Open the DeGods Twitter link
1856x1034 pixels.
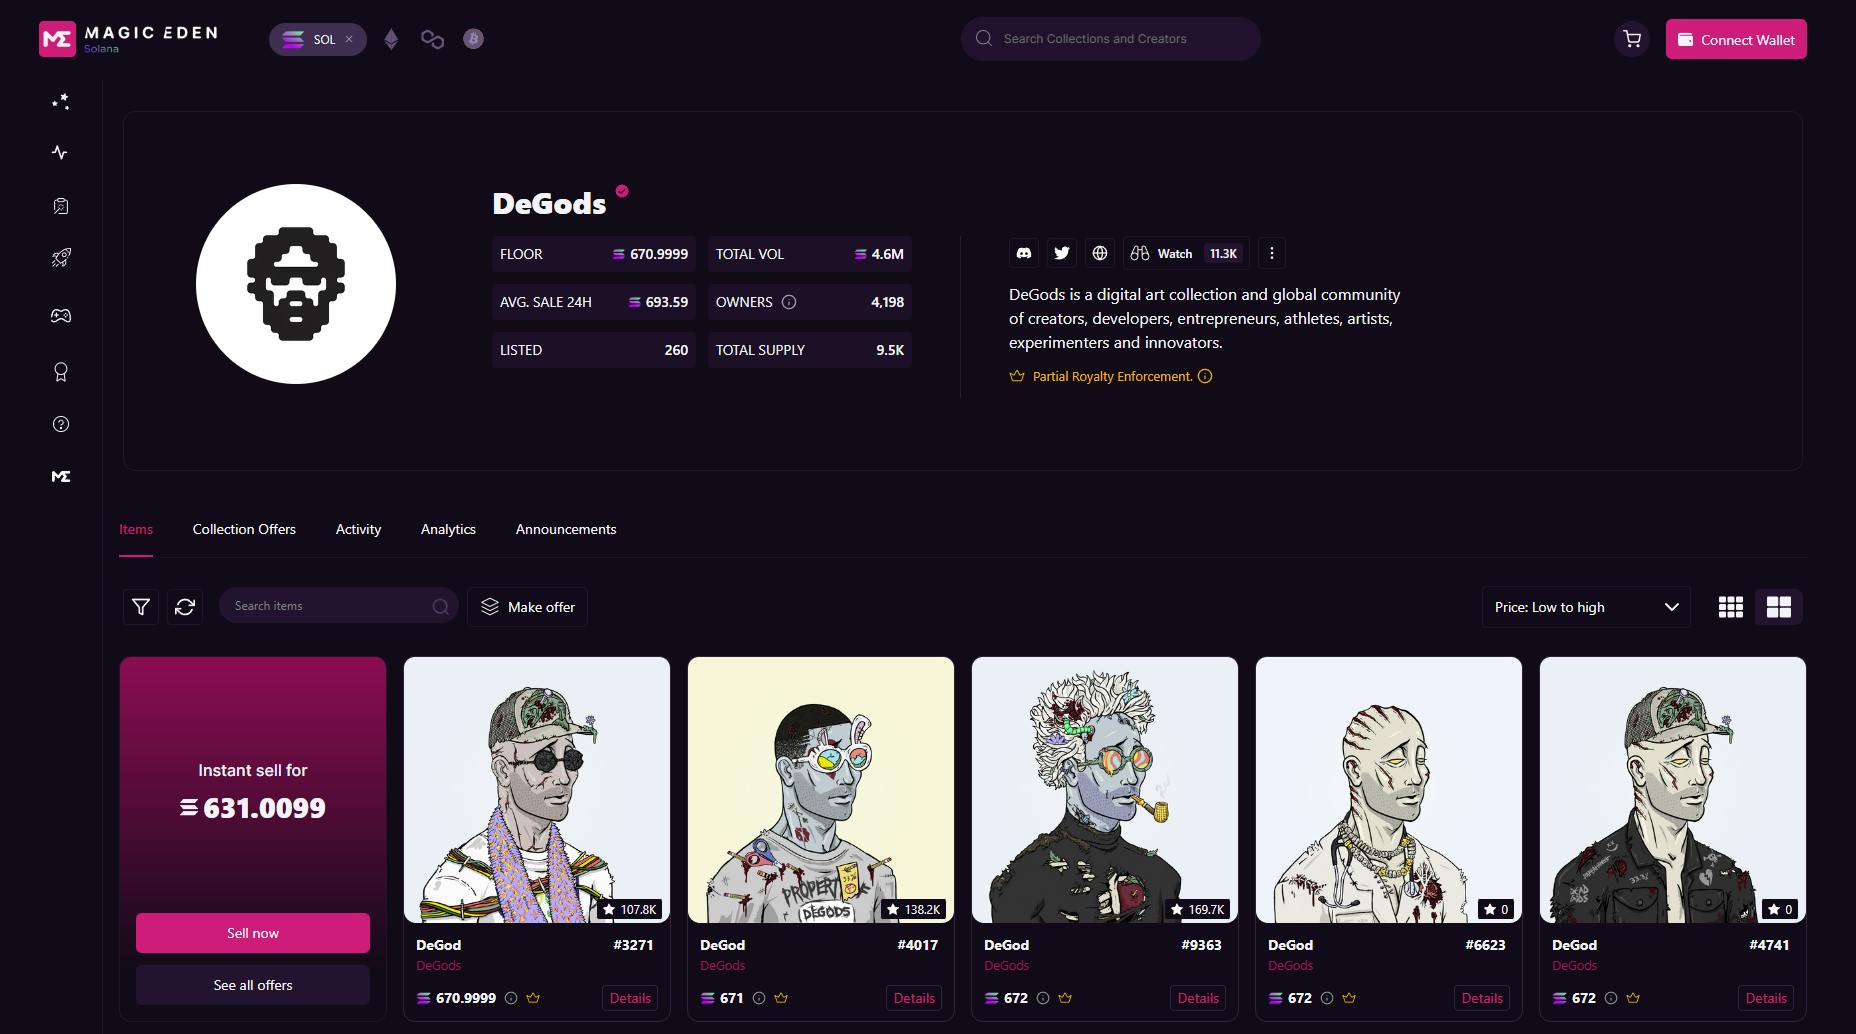click(x=1062, y=253)
